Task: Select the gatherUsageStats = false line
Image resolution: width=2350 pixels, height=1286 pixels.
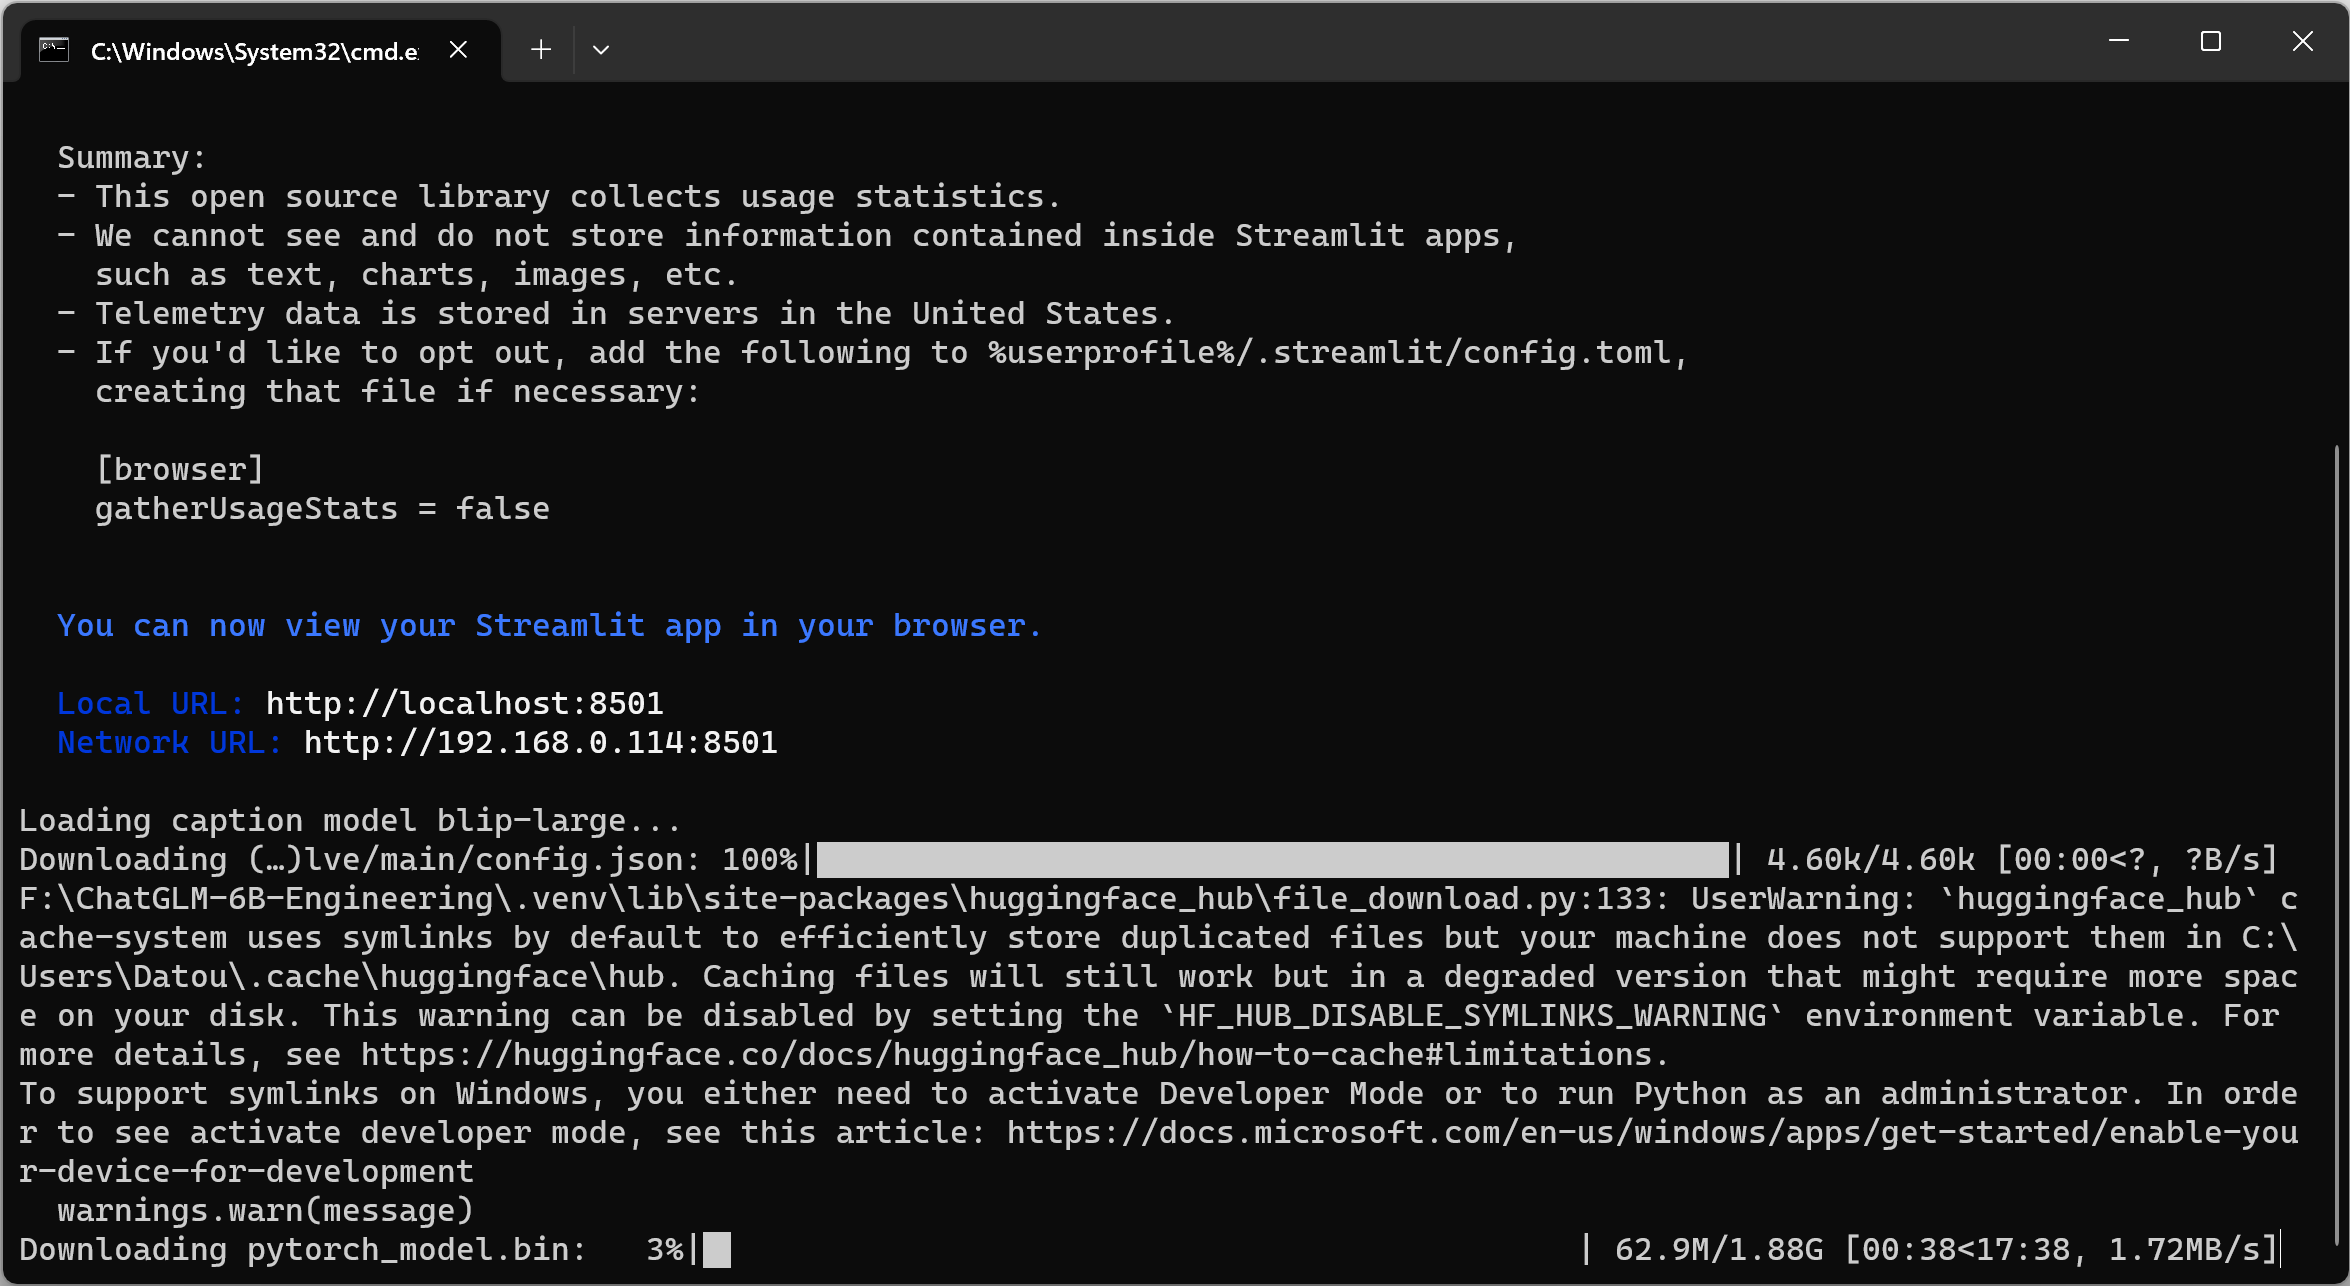Action: (322, 508)
